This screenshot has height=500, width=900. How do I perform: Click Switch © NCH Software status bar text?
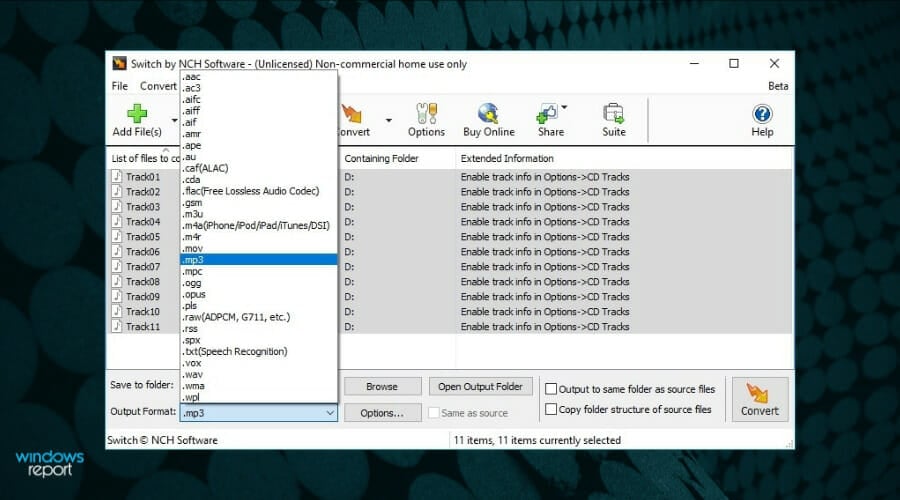pos(162,440)
